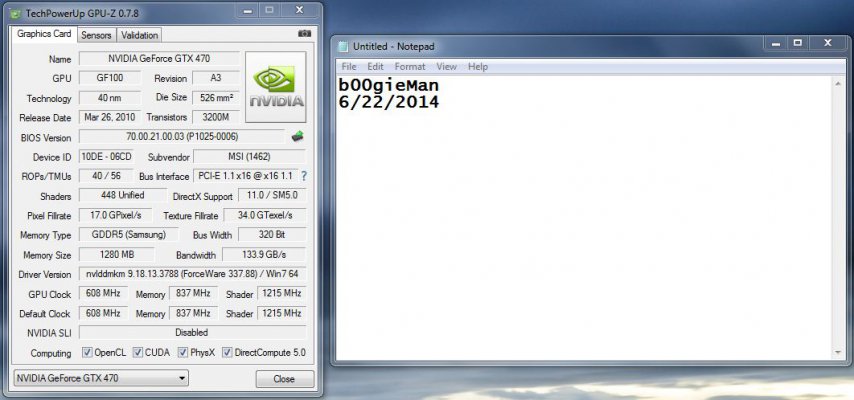This screenshot has width=854, height=400.
Task: Click the Revision field showing A3
Action: (216, 78)
